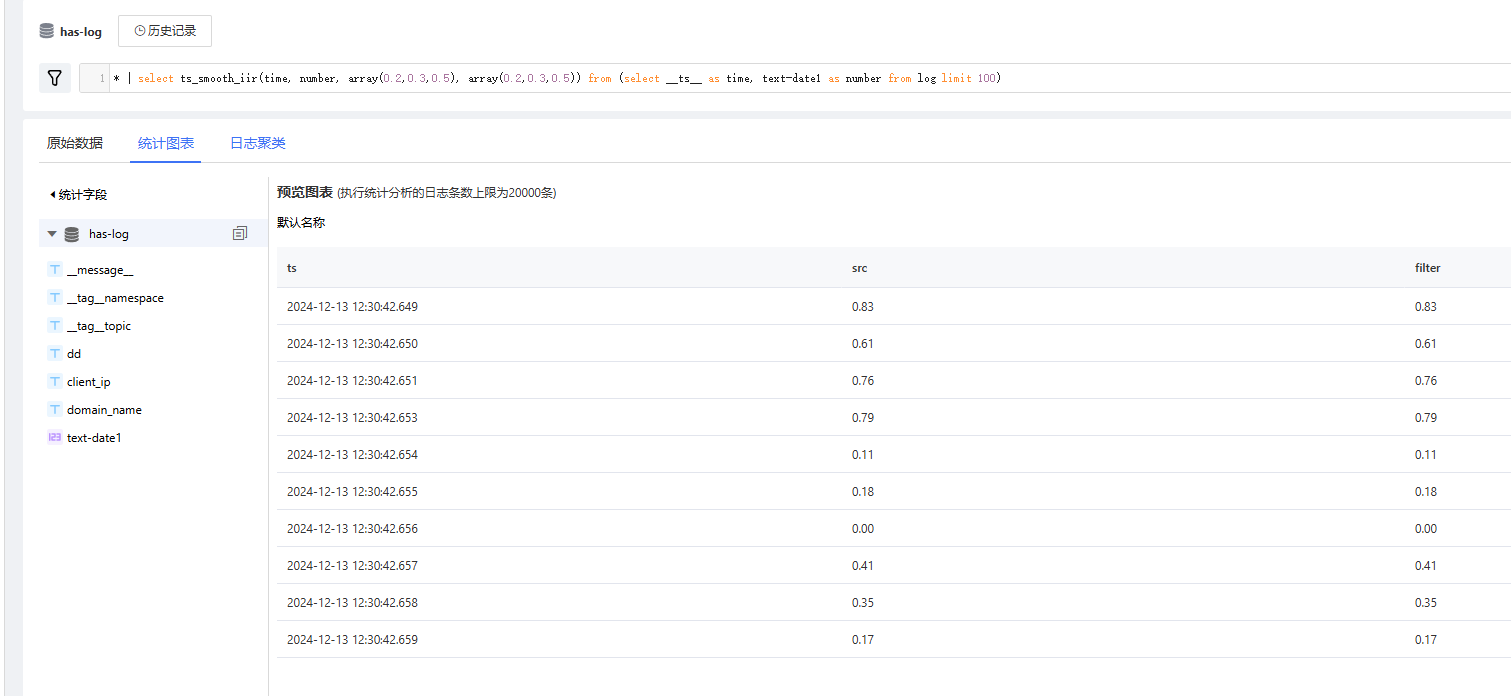Click src value 0.00
The image size is (1511, 696).
pyautogui.click(x=862, y=529)
